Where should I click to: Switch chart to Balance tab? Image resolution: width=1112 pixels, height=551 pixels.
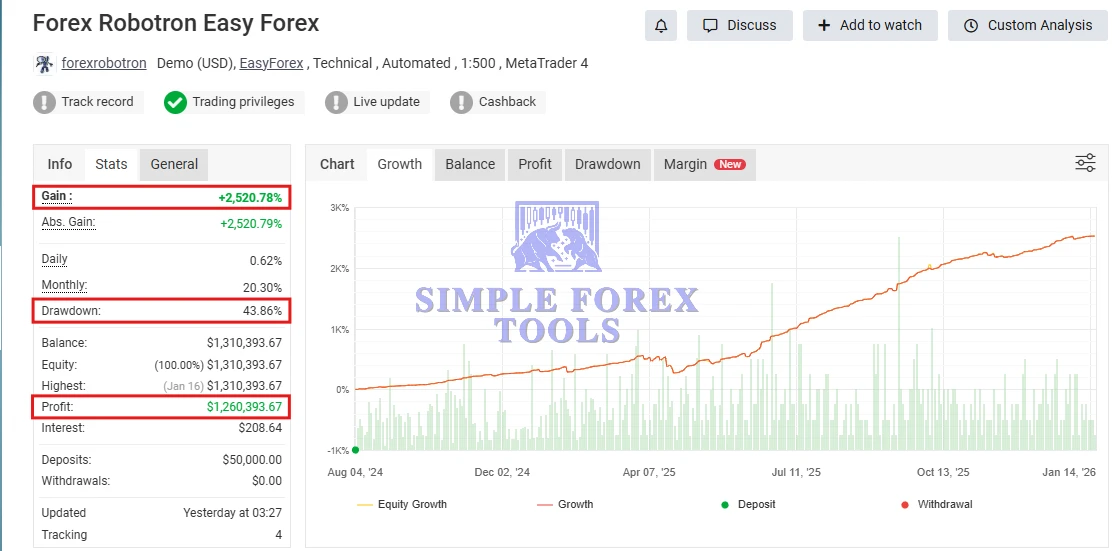470,164
